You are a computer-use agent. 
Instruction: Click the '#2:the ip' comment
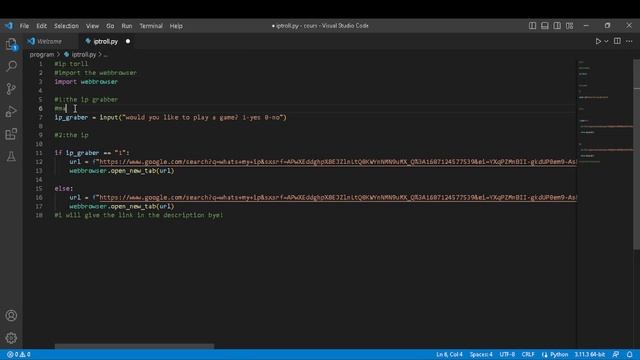click(71, 135)
